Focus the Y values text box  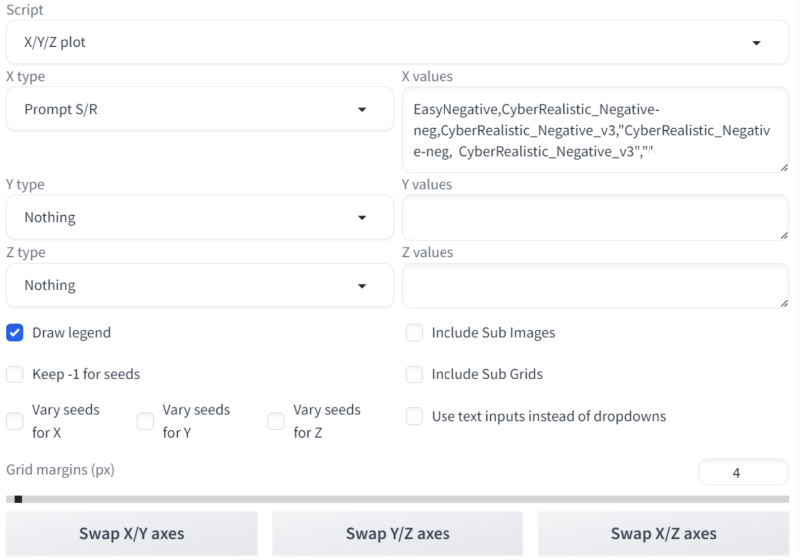tap(594, 217)
